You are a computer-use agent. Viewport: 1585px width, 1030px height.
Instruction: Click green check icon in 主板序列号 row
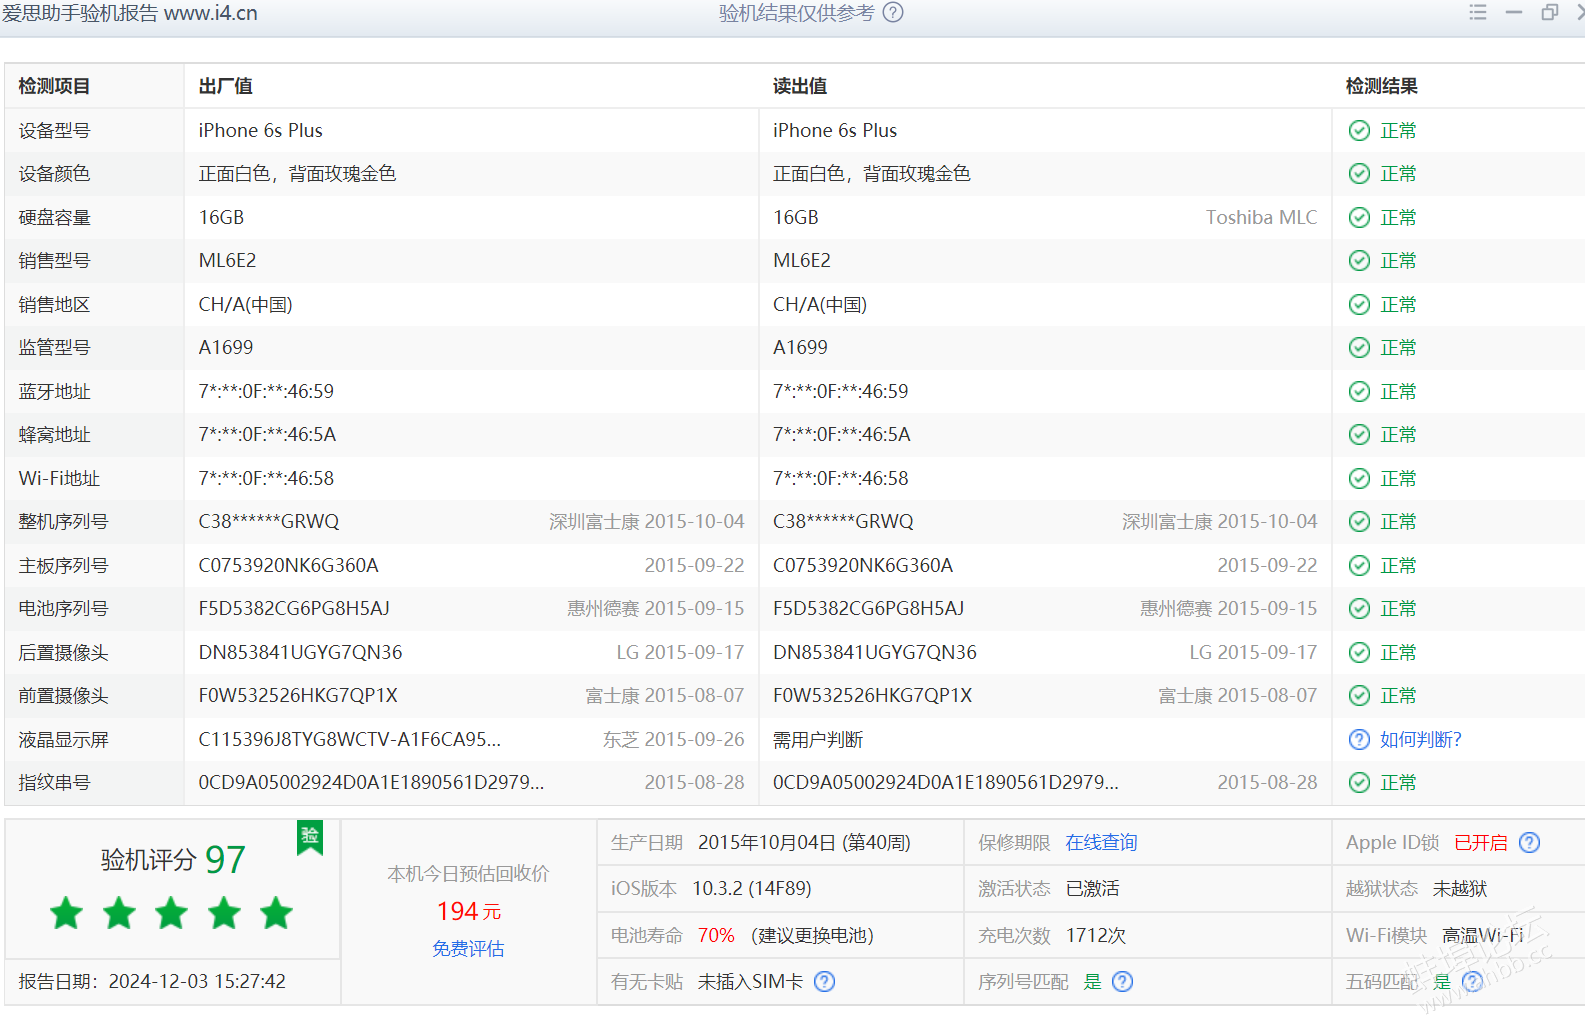(x=1359, y=565)
